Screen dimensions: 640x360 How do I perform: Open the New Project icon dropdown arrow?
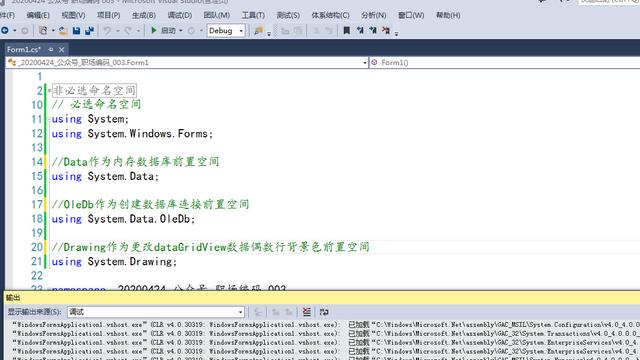point(53,31)
